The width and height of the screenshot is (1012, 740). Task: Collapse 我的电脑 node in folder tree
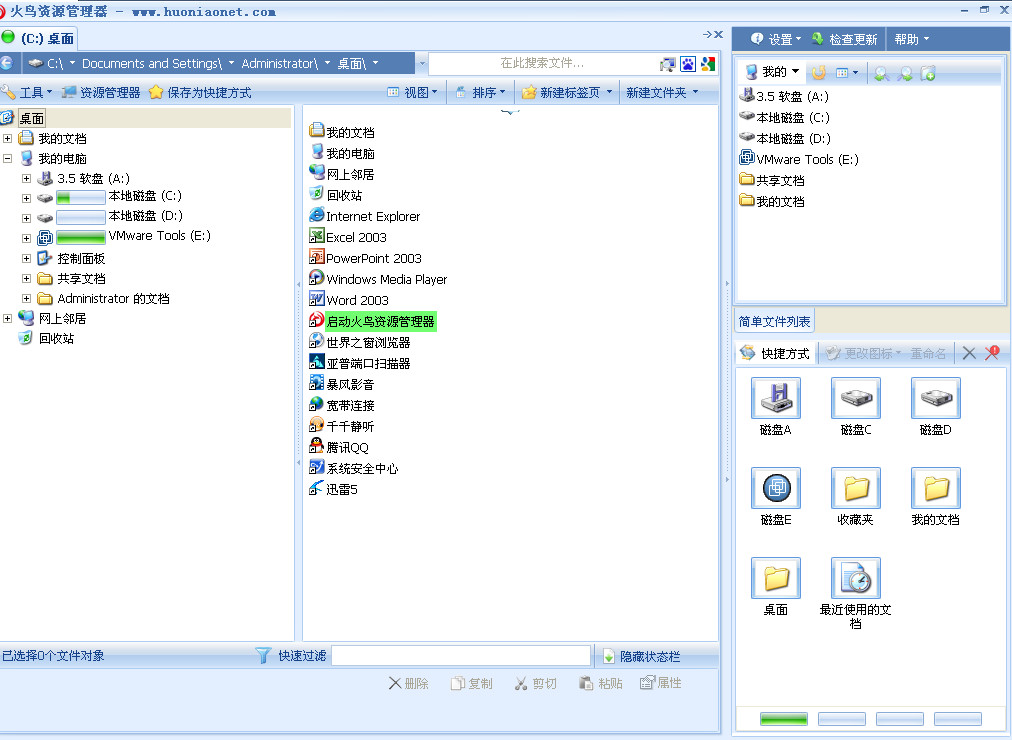click(x=8, y=158)
